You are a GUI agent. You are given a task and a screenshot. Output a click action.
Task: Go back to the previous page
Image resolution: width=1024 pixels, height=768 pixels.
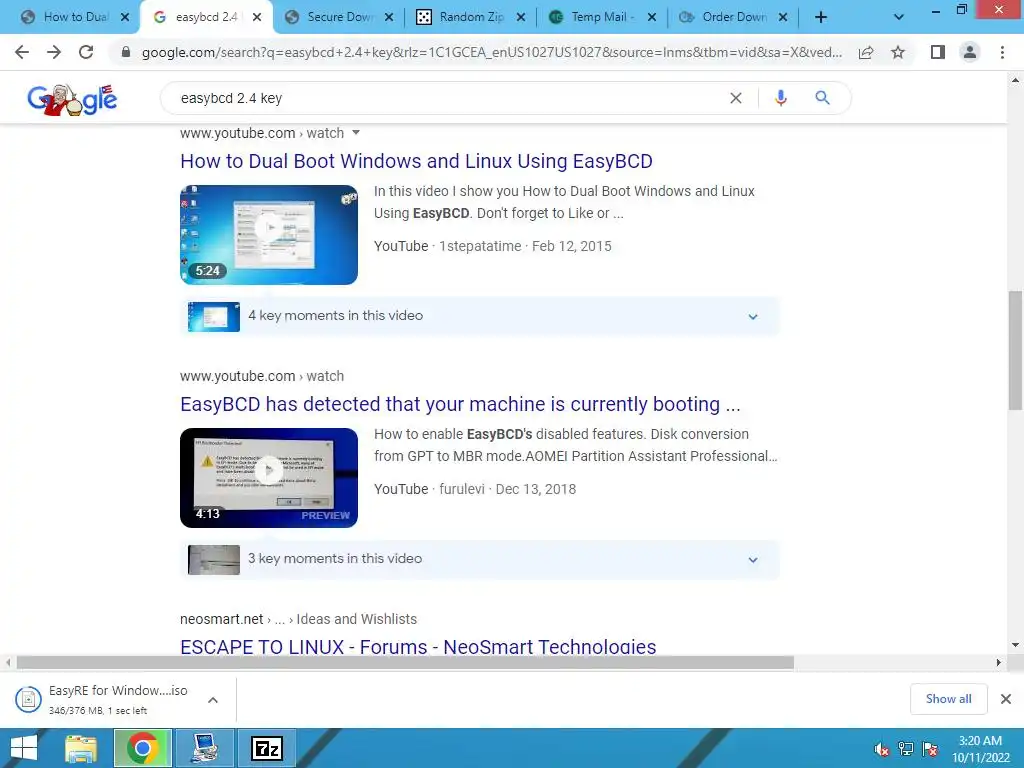point(22,52)
